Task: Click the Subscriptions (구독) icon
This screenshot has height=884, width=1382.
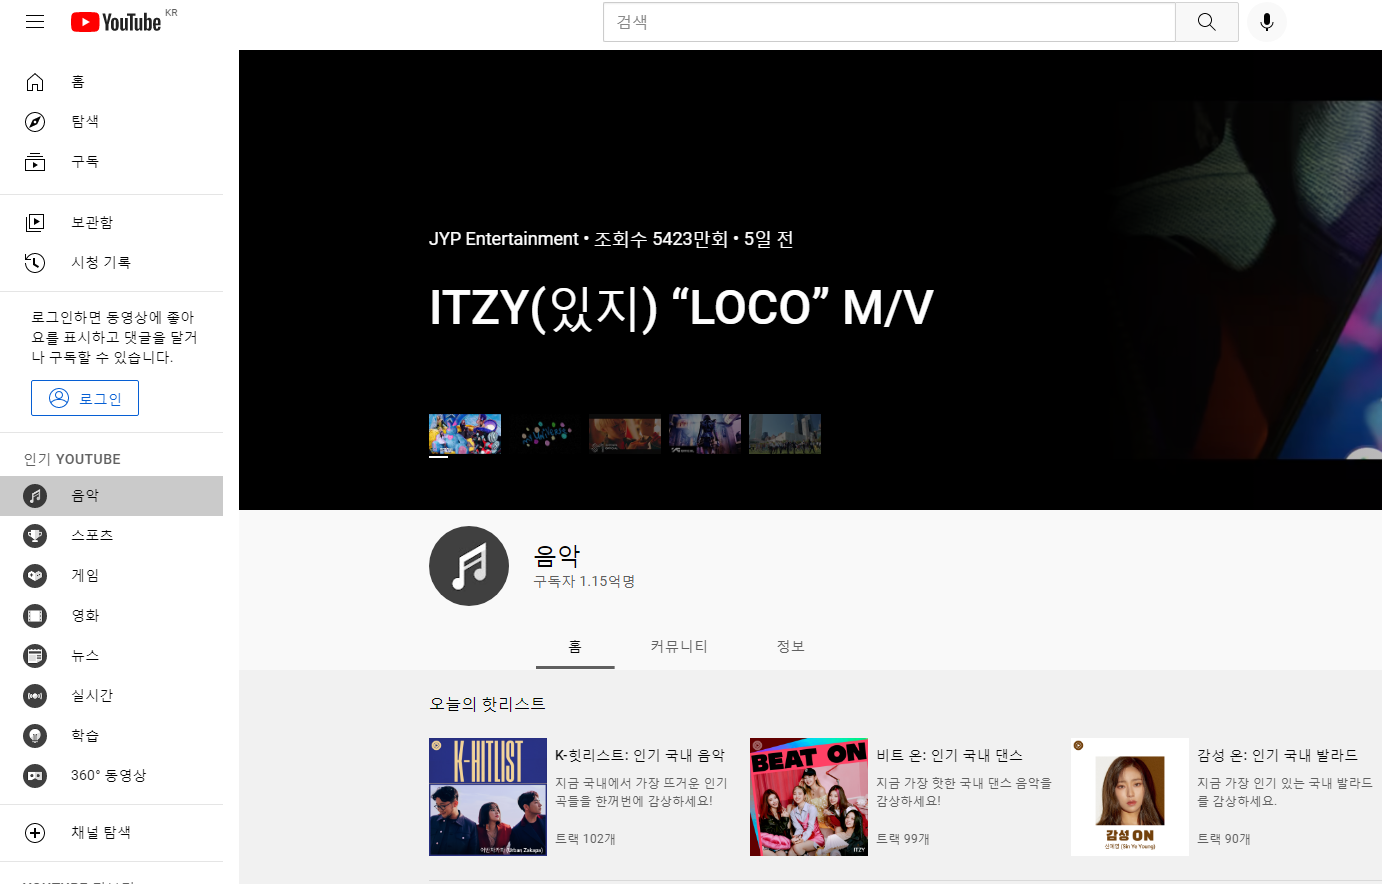Action: [x=35, y=162]
